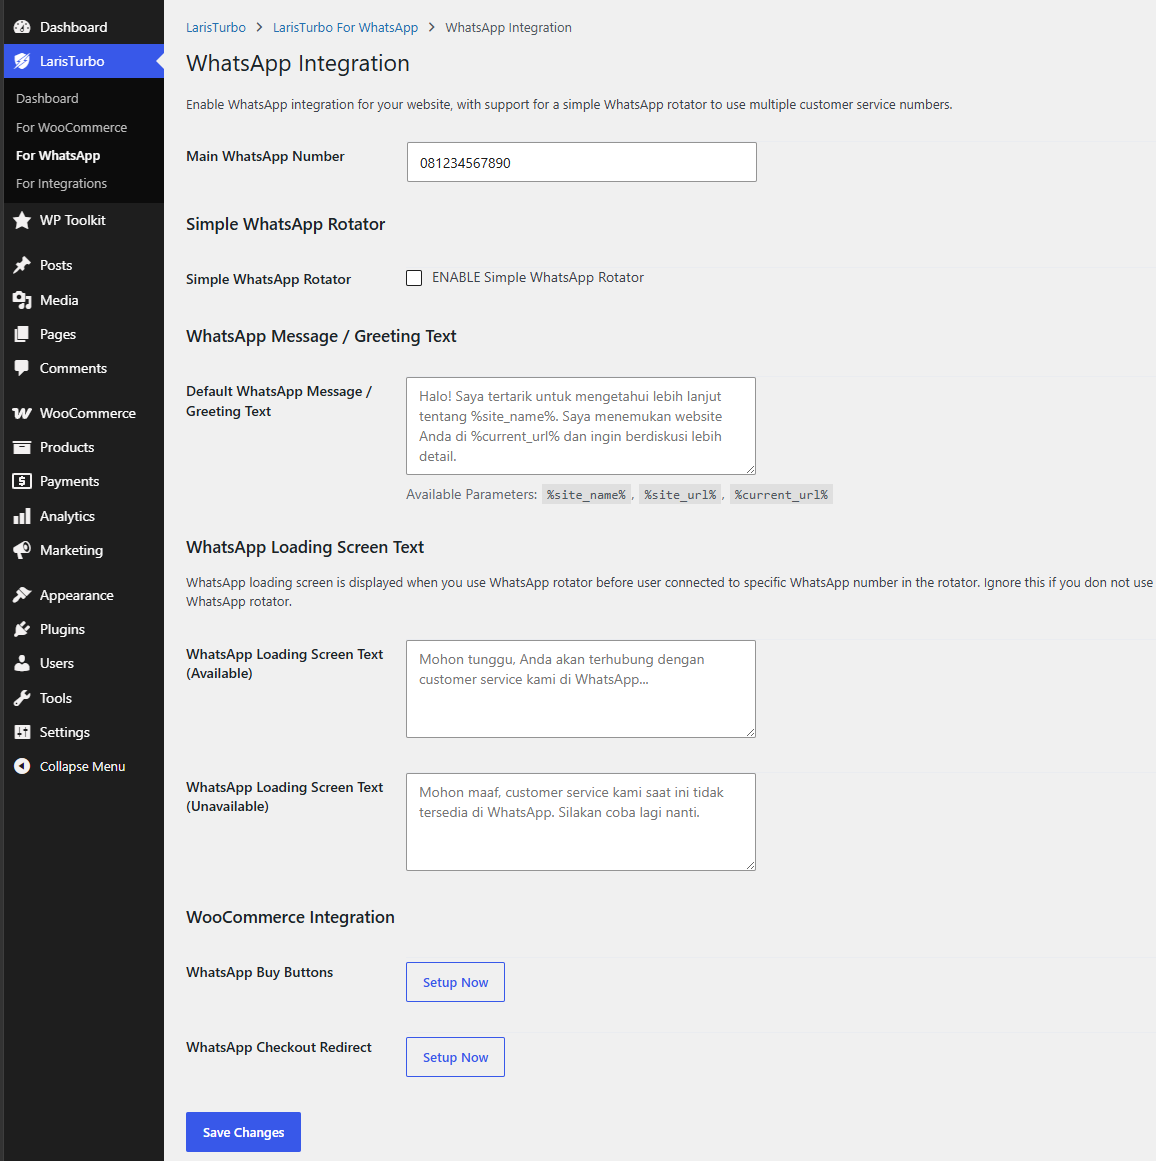Focus Loading Screen Text (Available) textarea
The width and height of the screenshot is (1156, 1161).
tap(581, 689)
